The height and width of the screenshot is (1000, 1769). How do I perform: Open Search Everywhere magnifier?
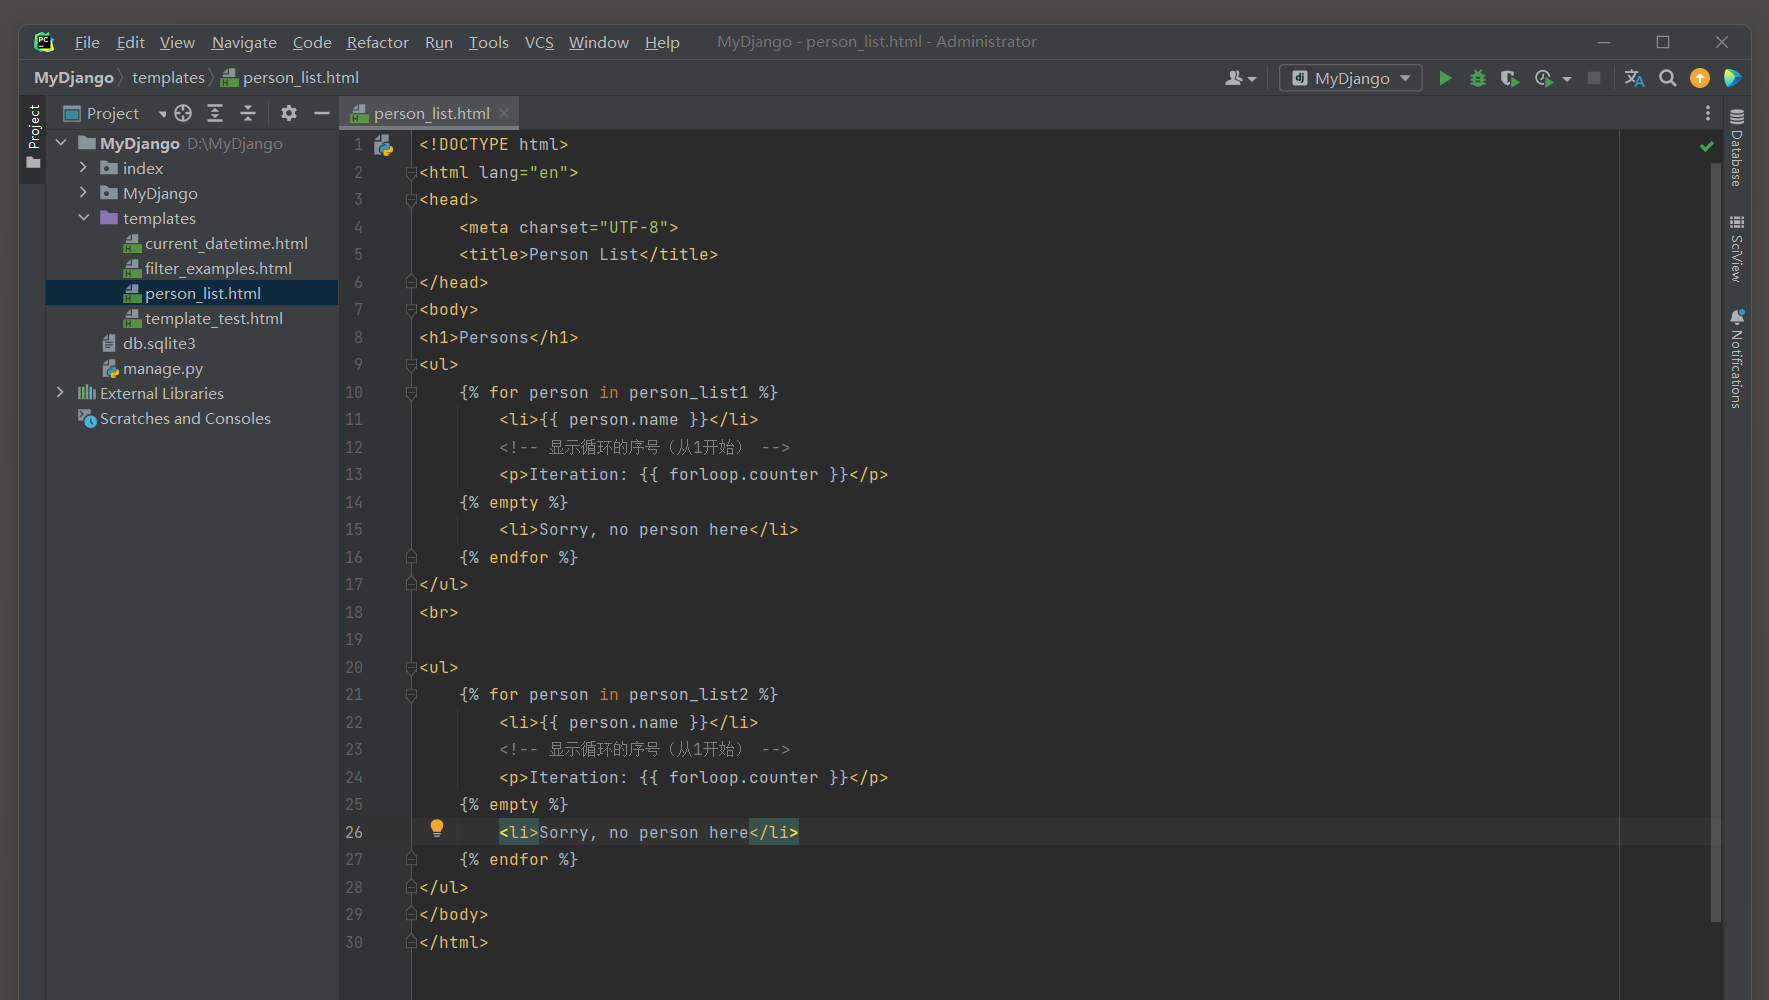(x=1667, y=78)
